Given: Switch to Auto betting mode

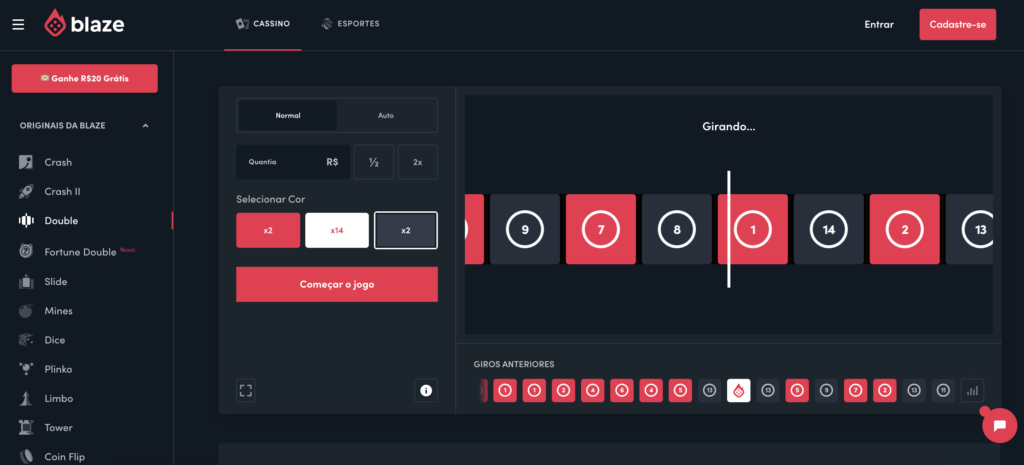Looking at the screenshot, I should tap(386, 115).
